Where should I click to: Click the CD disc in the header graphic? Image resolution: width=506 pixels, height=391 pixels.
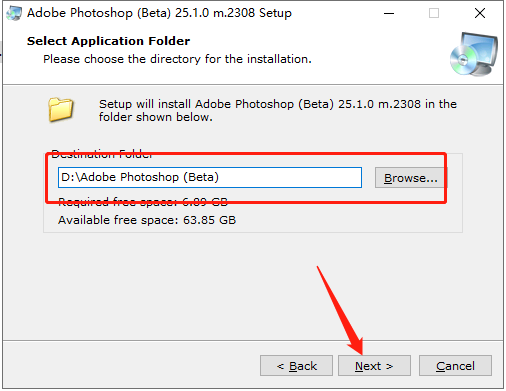pyautogui.click(x=463, y=60)
